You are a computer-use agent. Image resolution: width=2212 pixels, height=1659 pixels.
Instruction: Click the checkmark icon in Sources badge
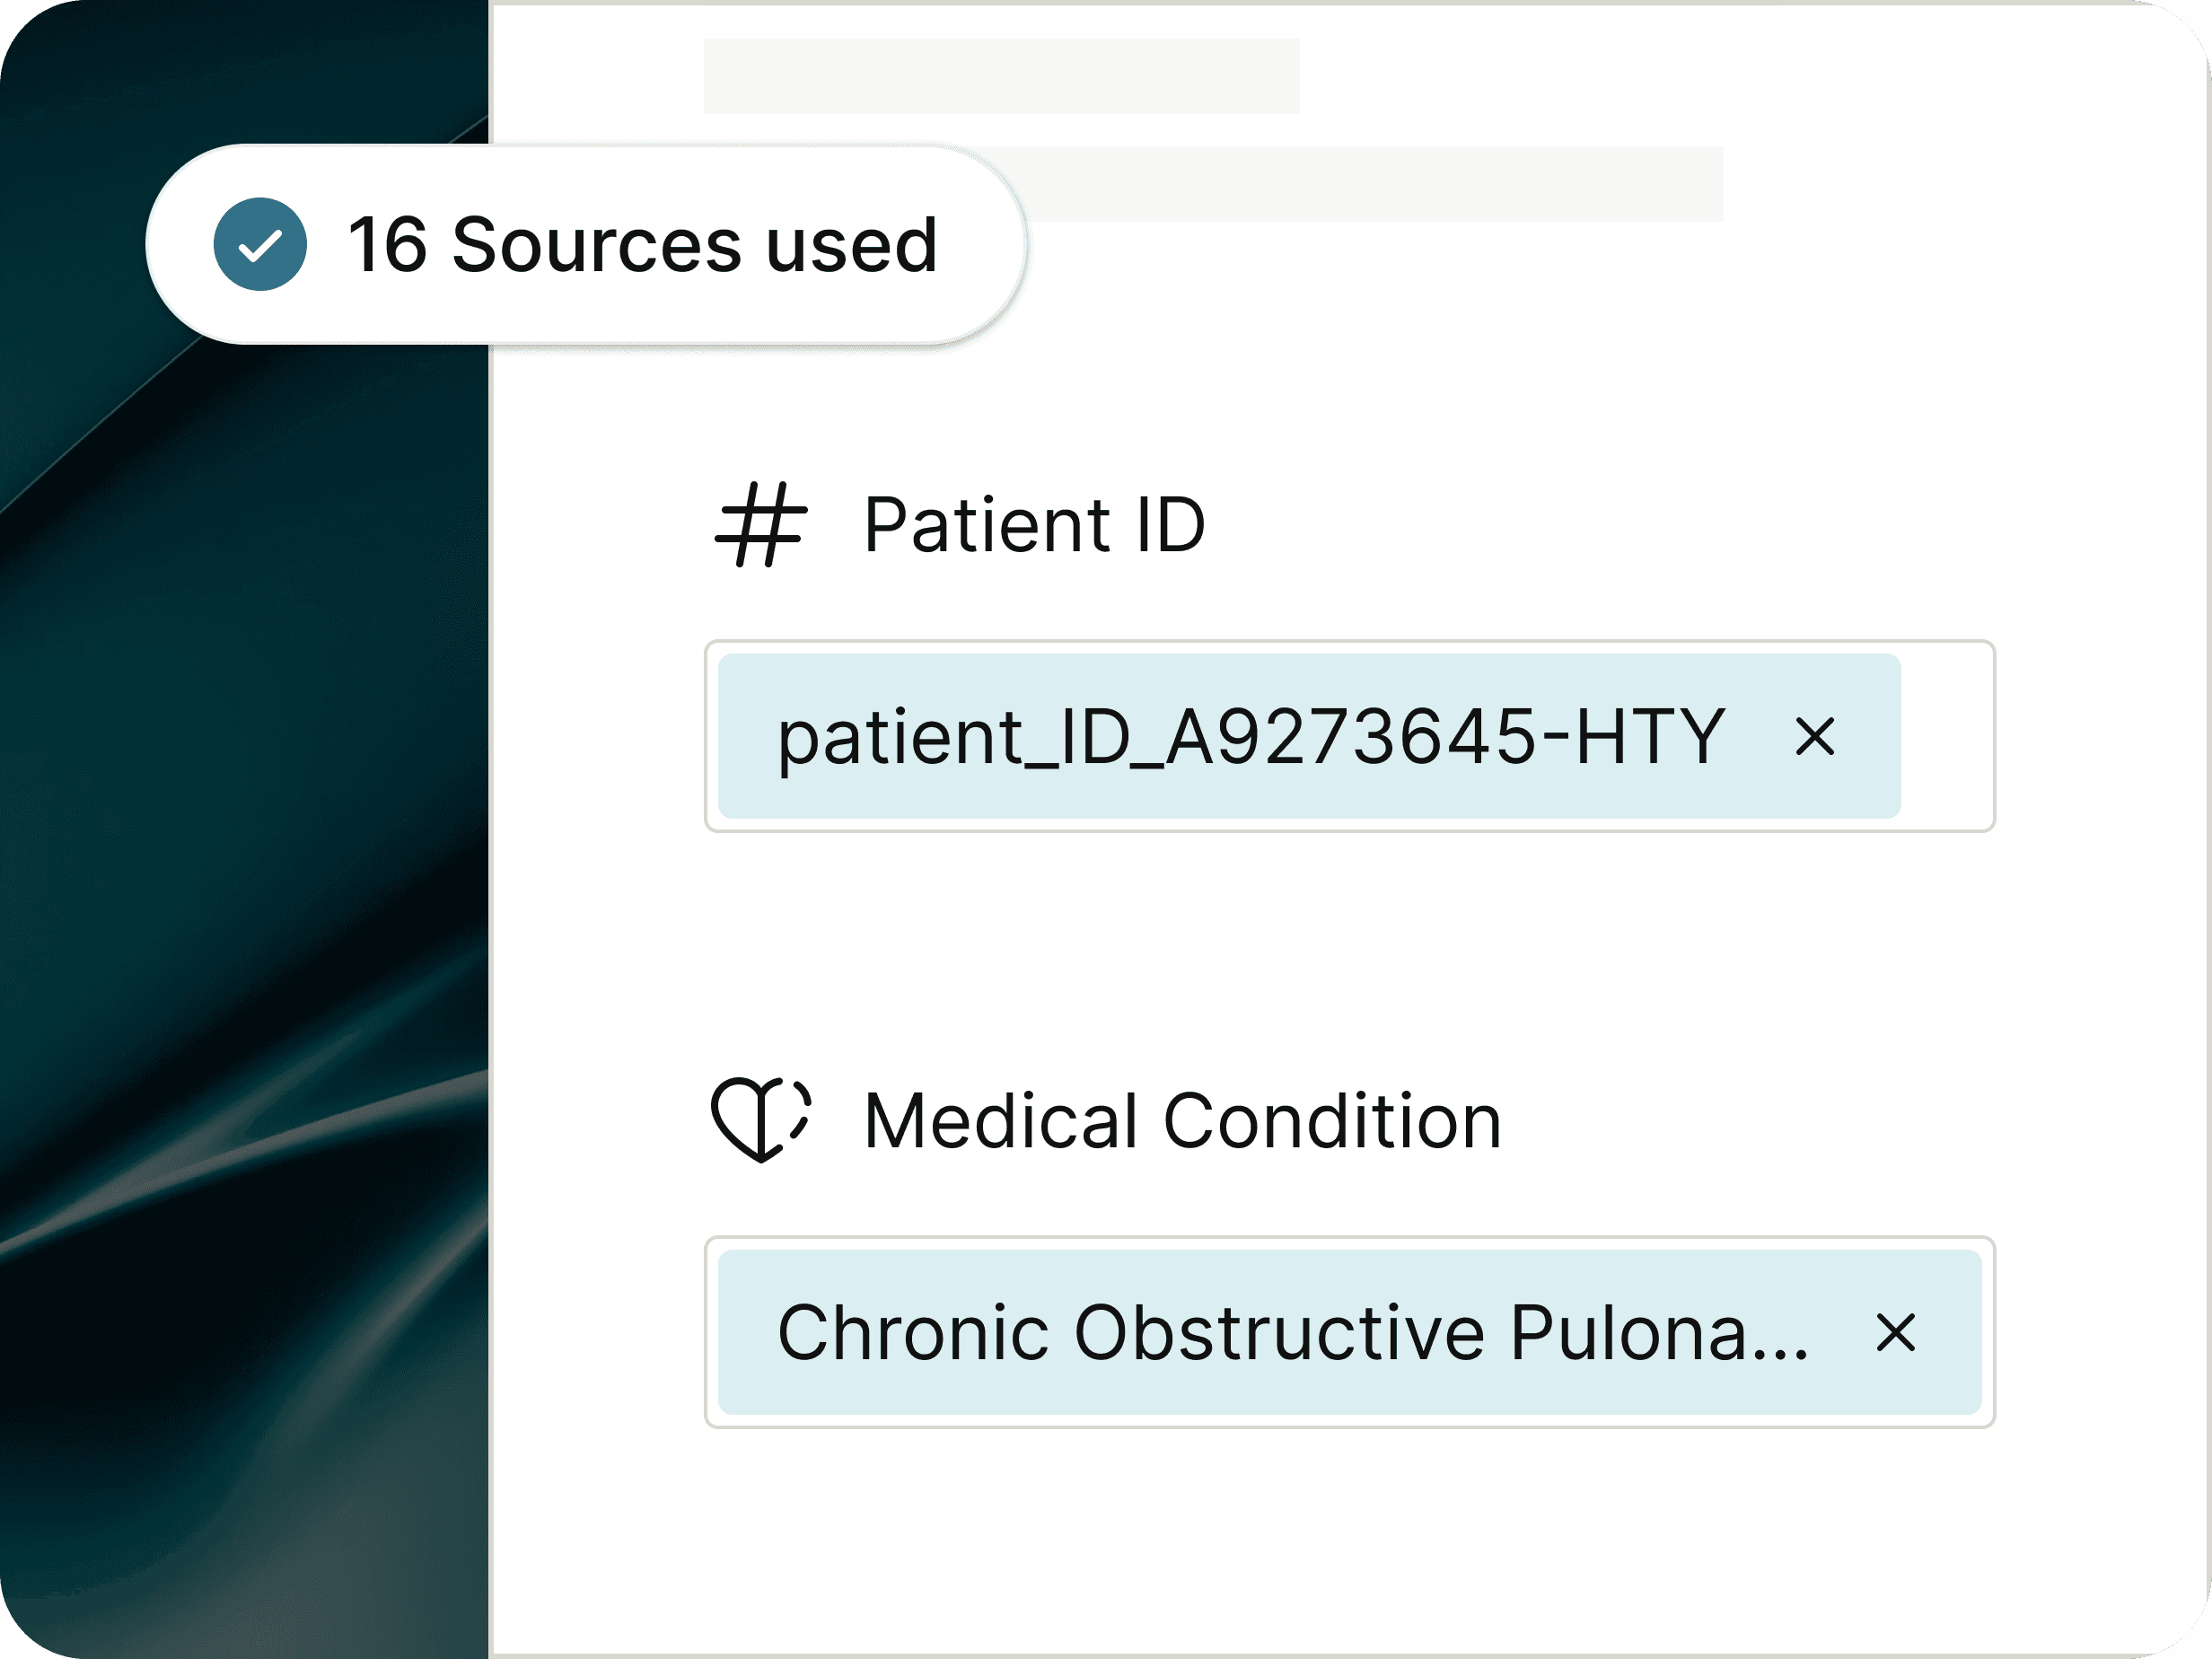tap(260, 245)
